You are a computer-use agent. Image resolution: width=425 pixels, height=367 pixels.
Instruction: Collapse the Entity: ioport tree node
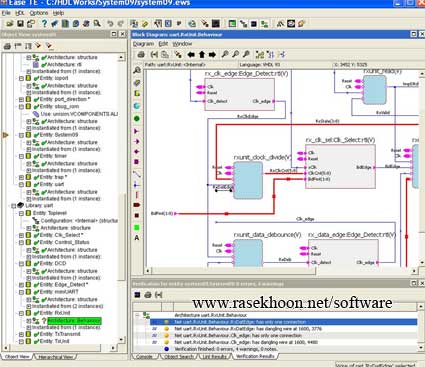(x=21, y=78)
